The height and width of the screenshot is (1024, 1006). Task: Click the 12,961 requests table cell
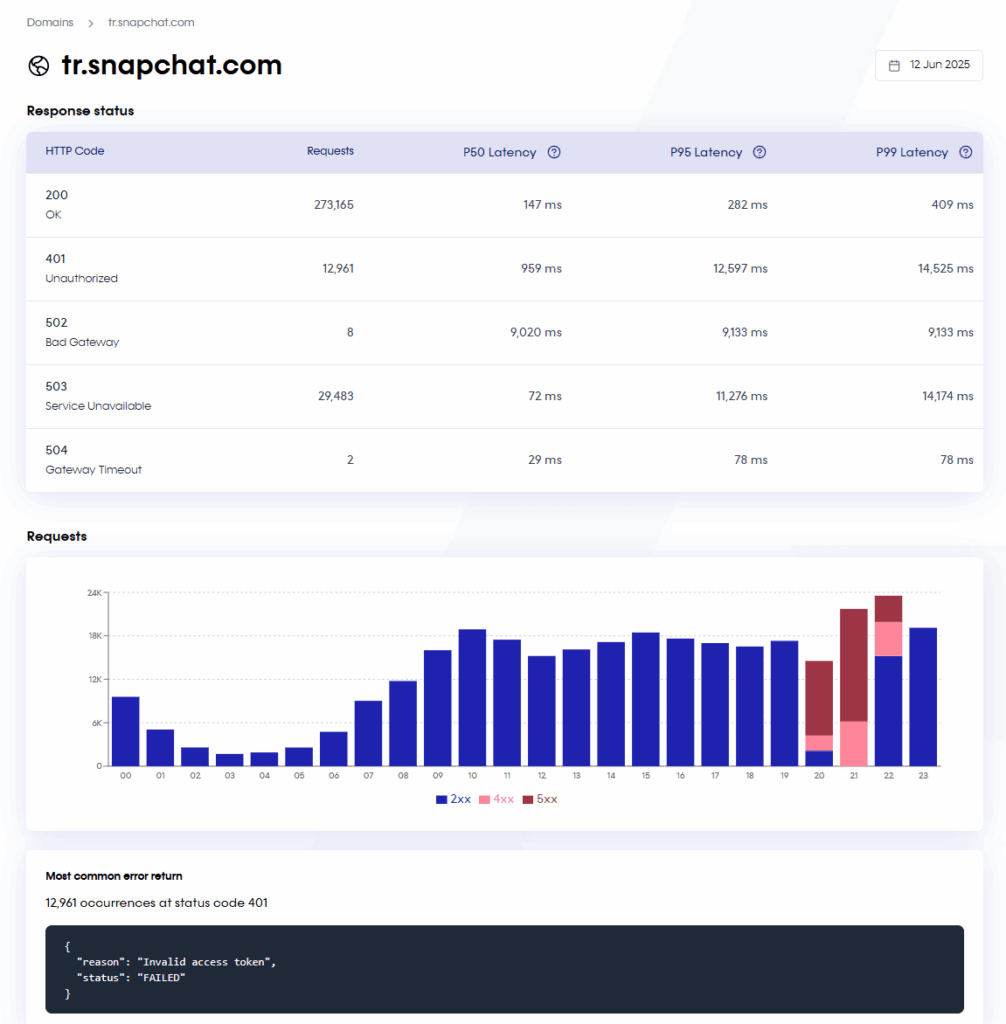tap(338, 268)
